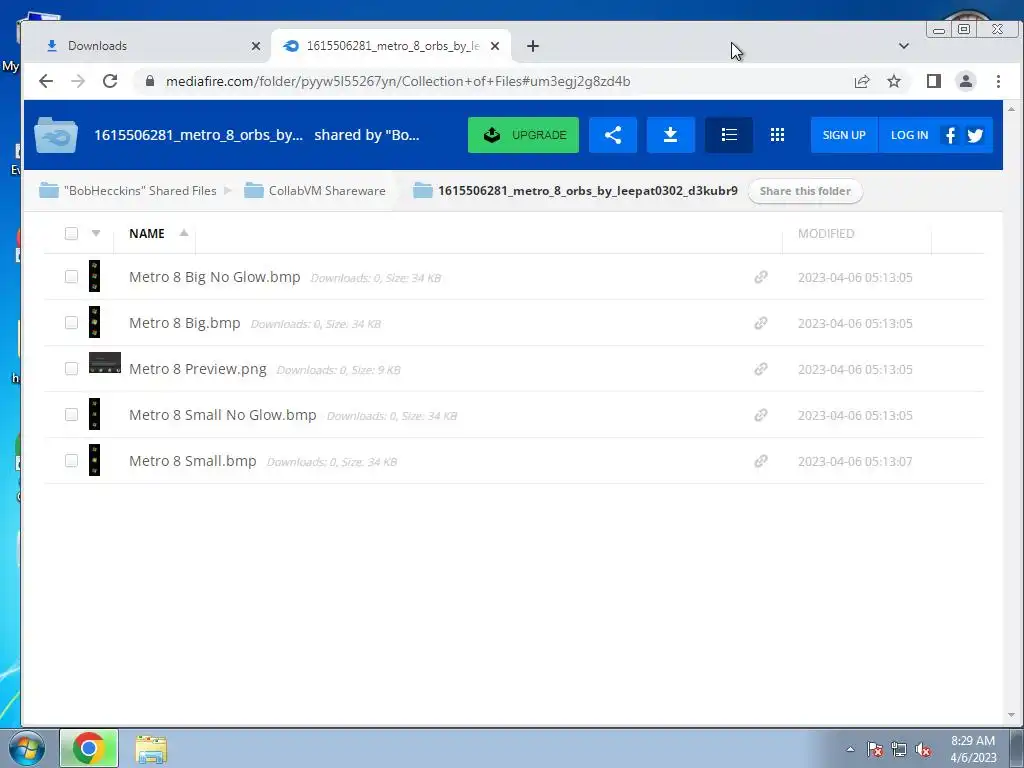The image size is (1024, 768).
Task: Close the Downloads tab
Action: [256, 46]
